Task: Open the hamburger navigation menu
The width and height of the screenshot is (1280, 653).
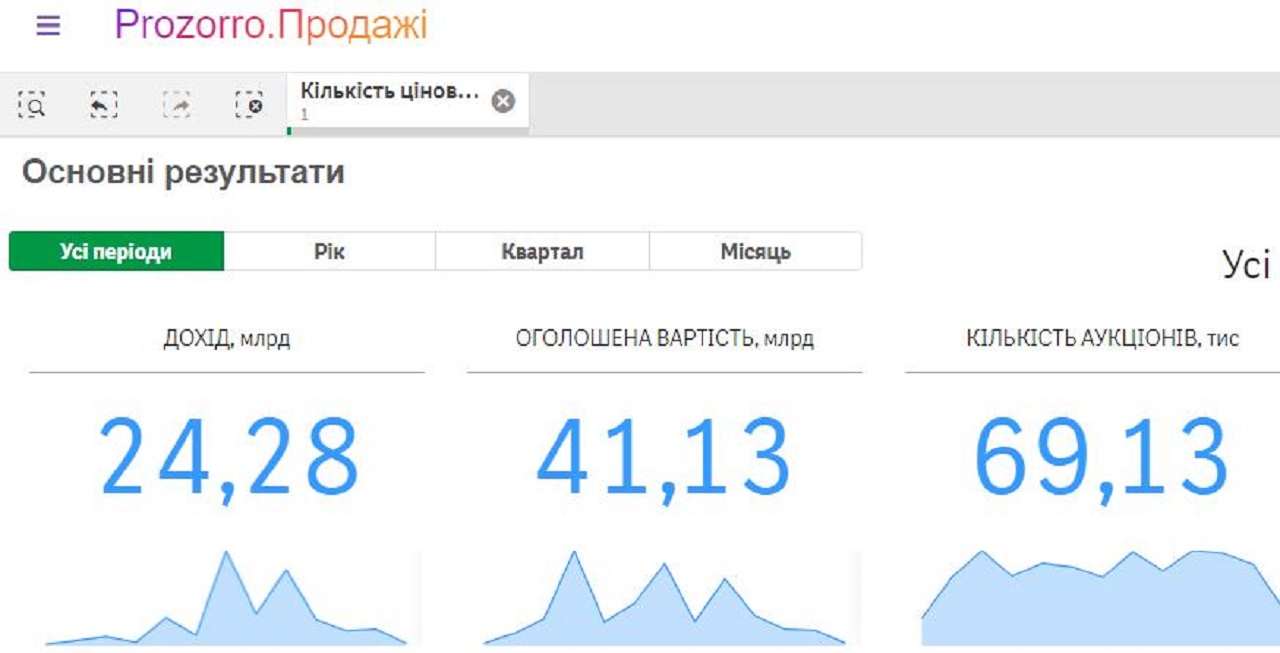Action: pyautogui.click(x=48, y=26)
